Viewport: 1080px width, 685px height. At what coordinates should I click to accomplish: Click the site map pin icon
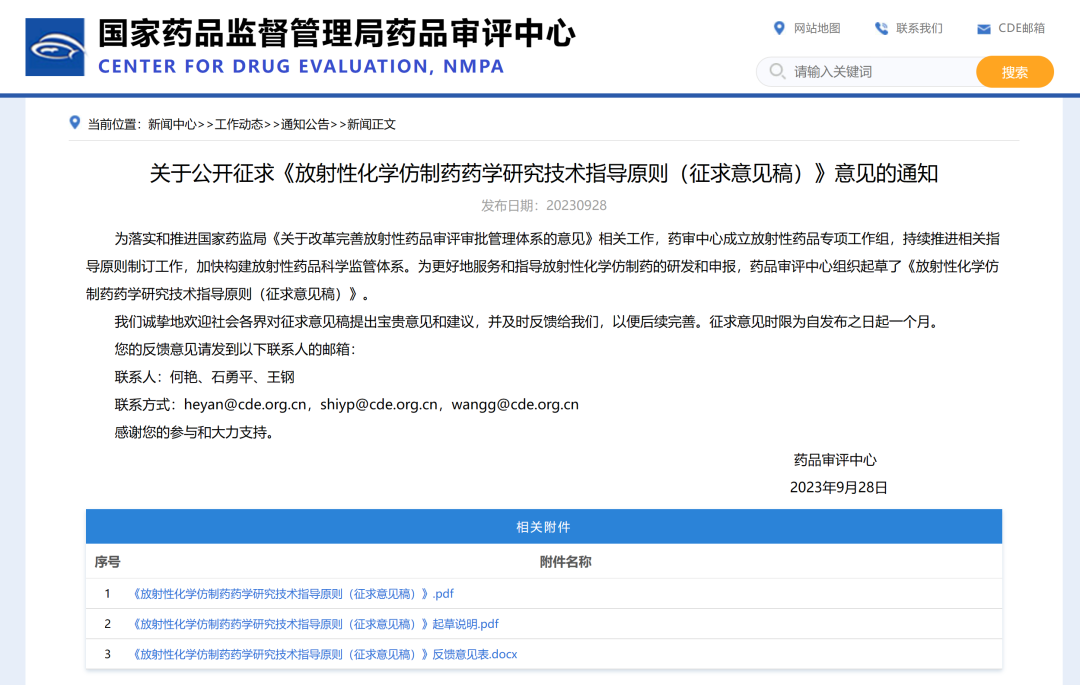pos(779,28)
